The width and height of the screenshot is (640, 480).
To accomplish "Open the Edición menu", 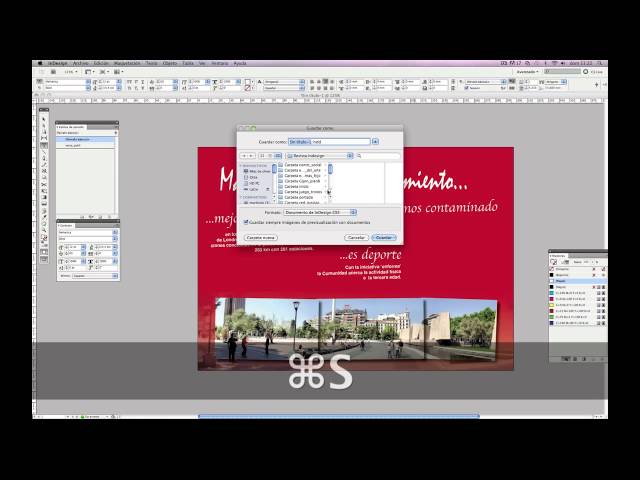I will 101,63.
